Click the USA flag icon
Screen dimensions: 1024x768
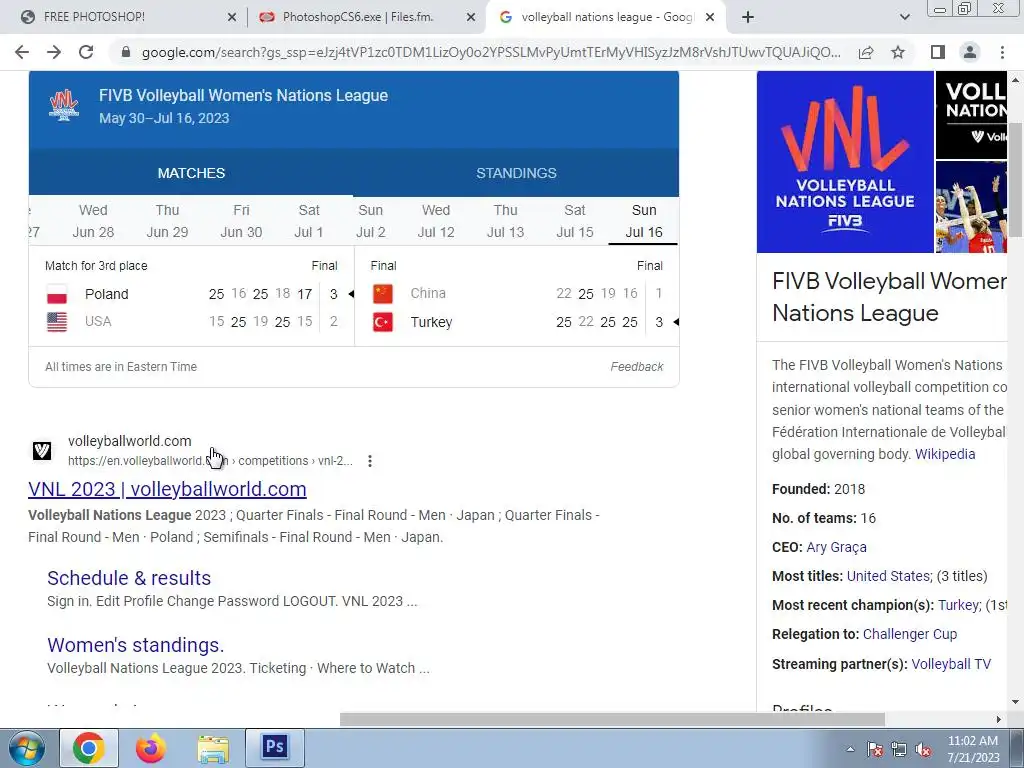pos(57,322)
